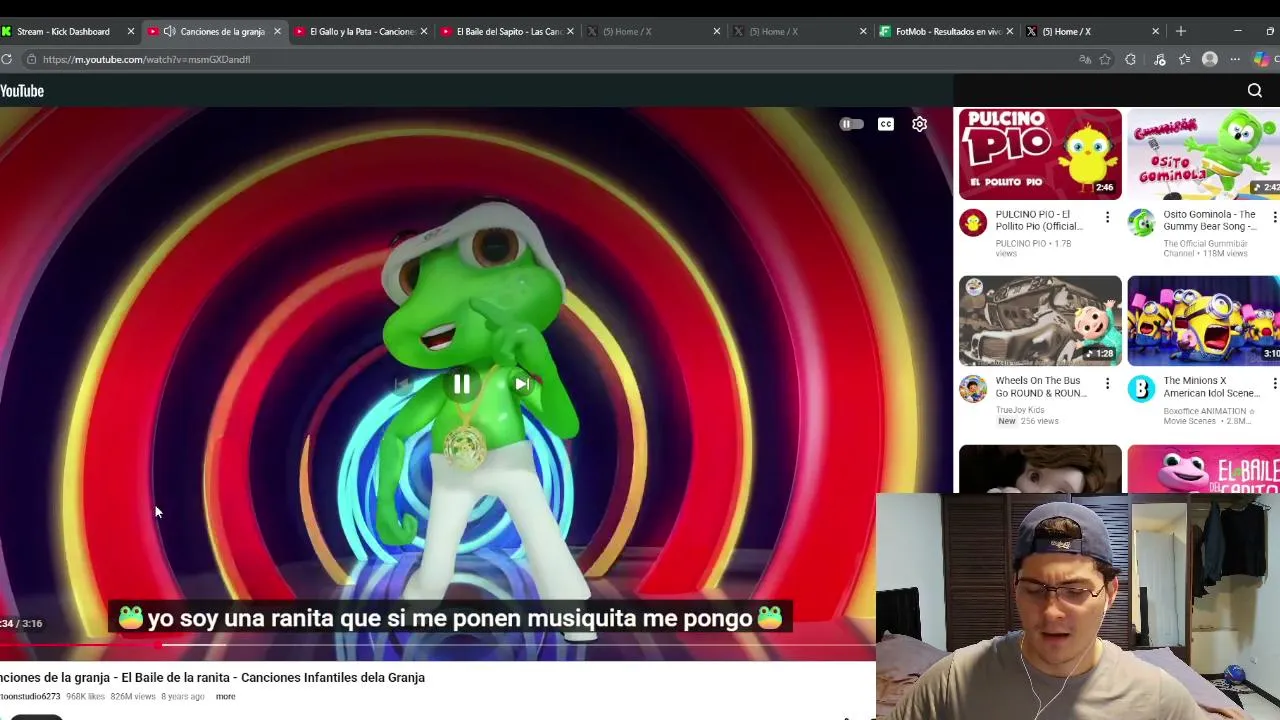The height and width of the screenshot is (720, 1280).
Task: Open options menu for PULCINO PIO video
Action: (x=1107, y=217)
